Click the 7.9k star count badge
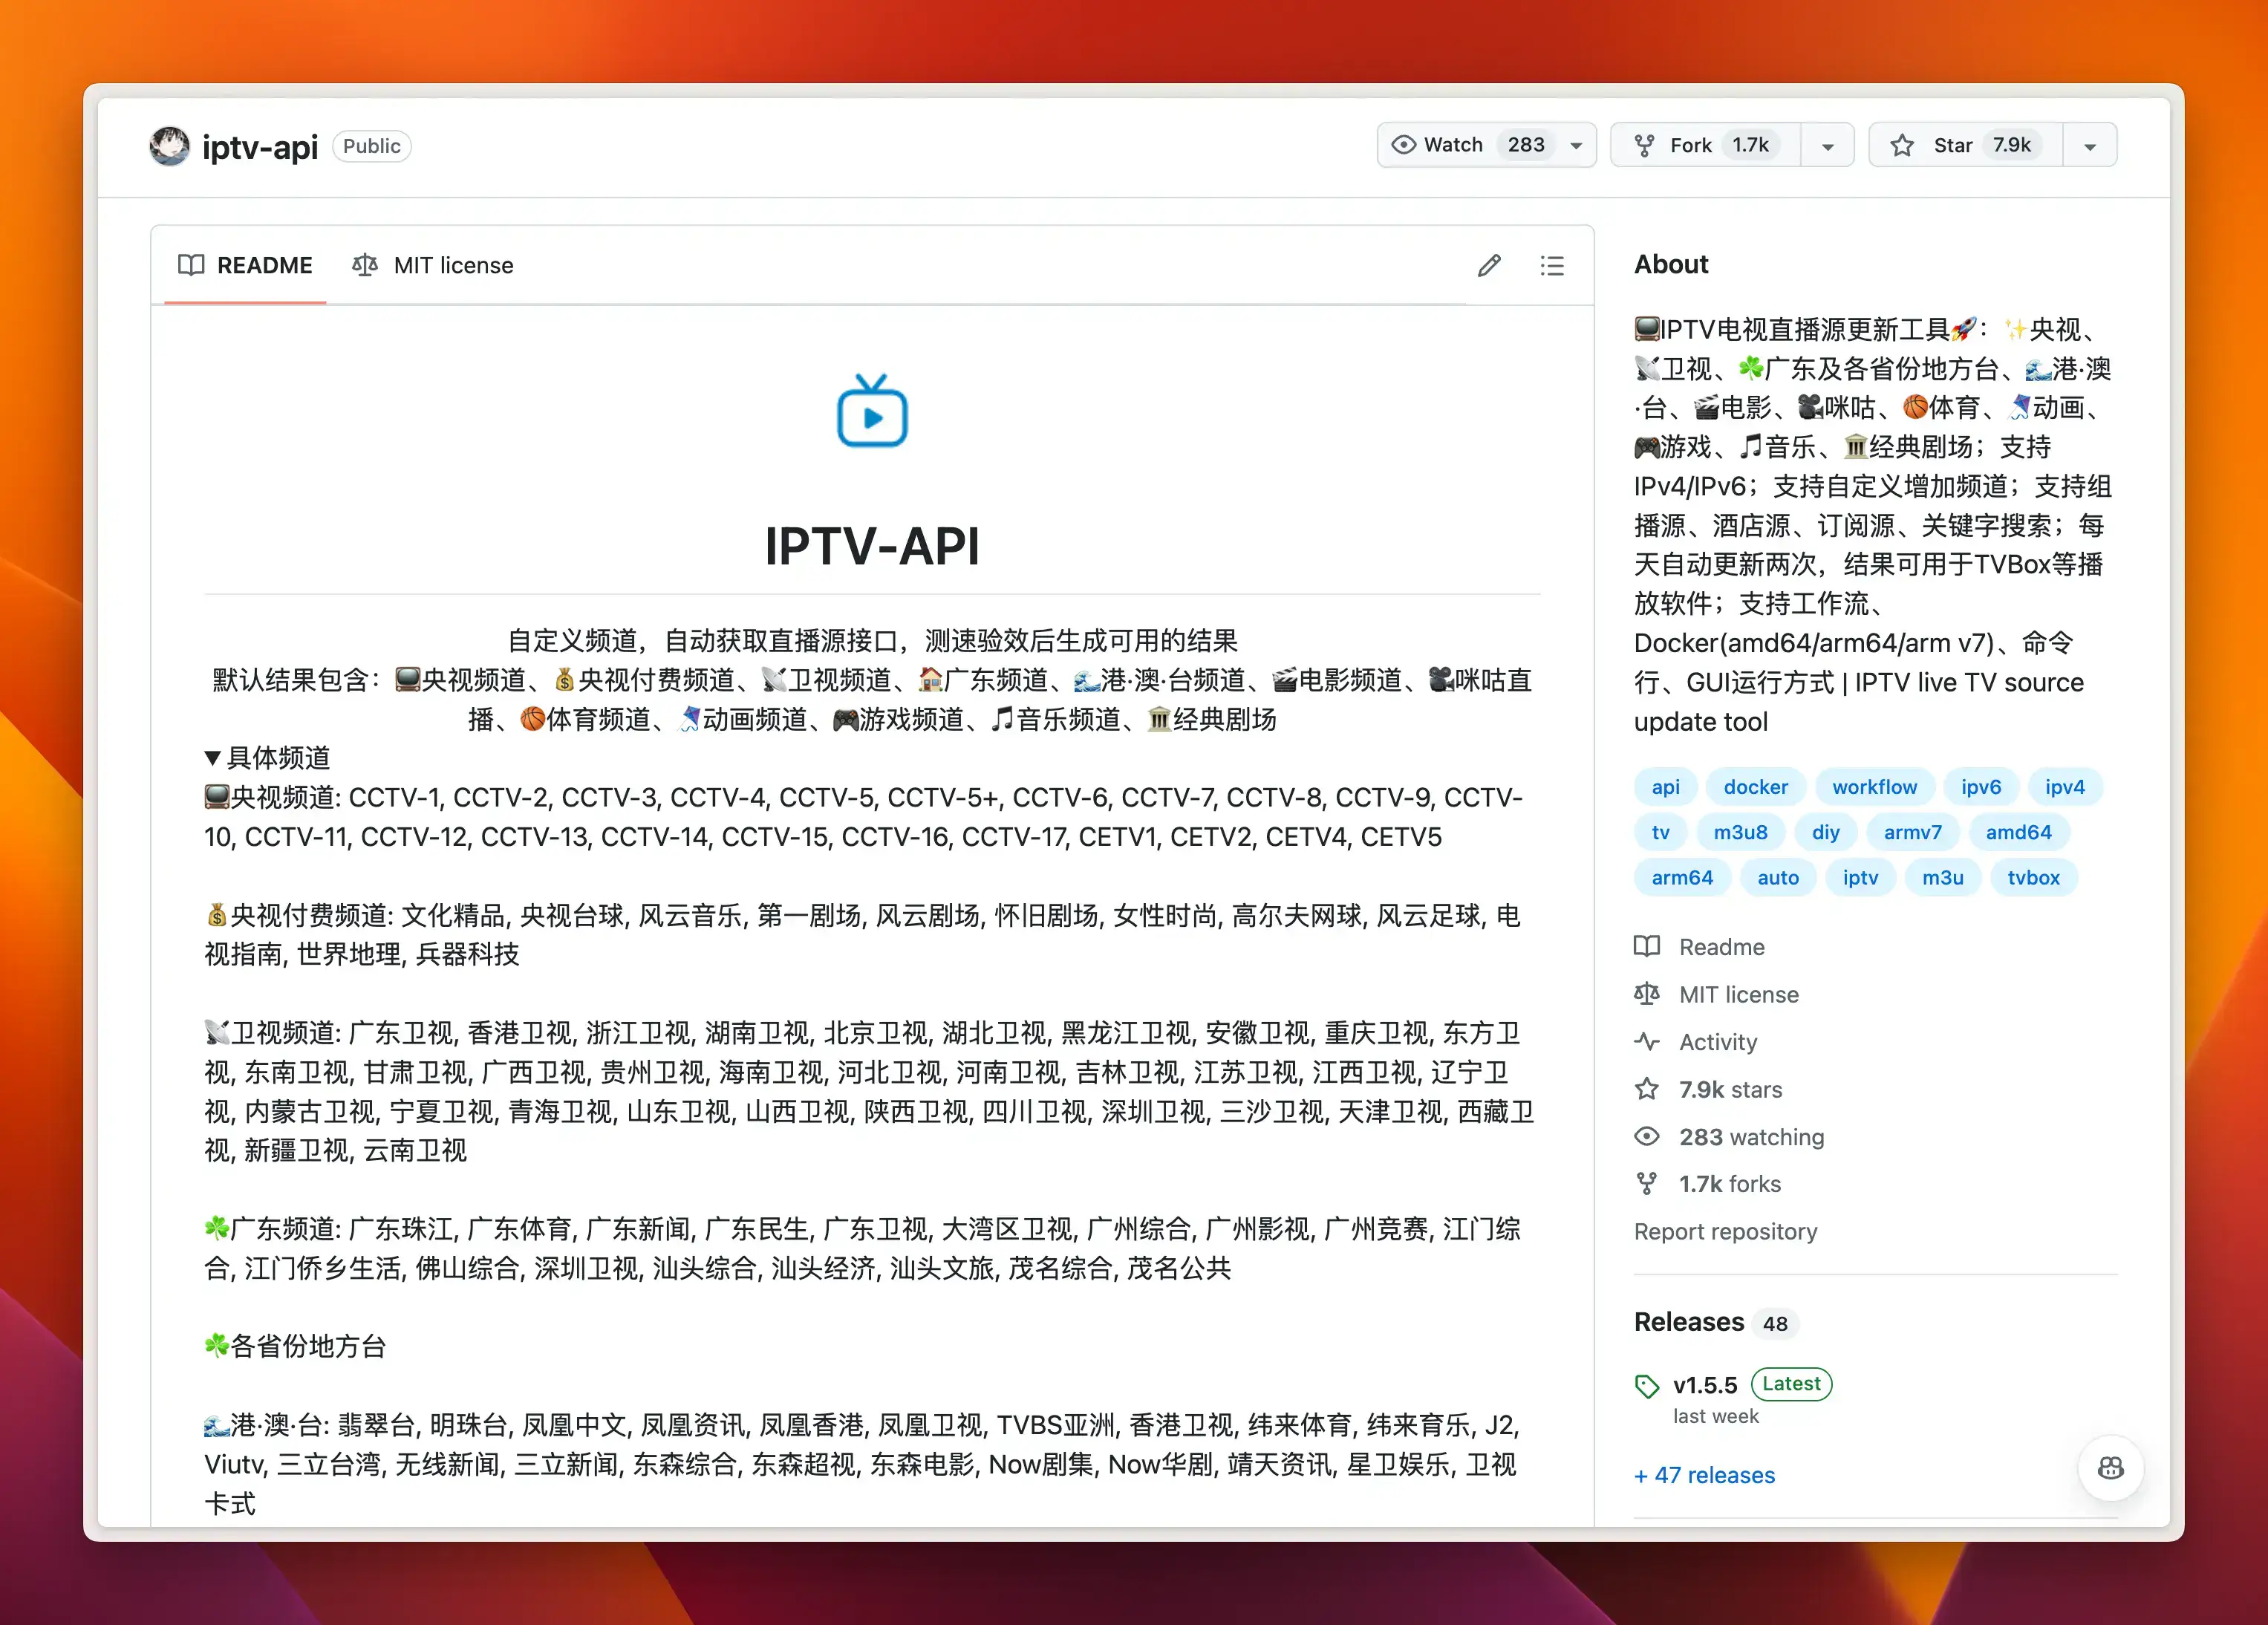2268x1625 pixels. click(2011, 145)
